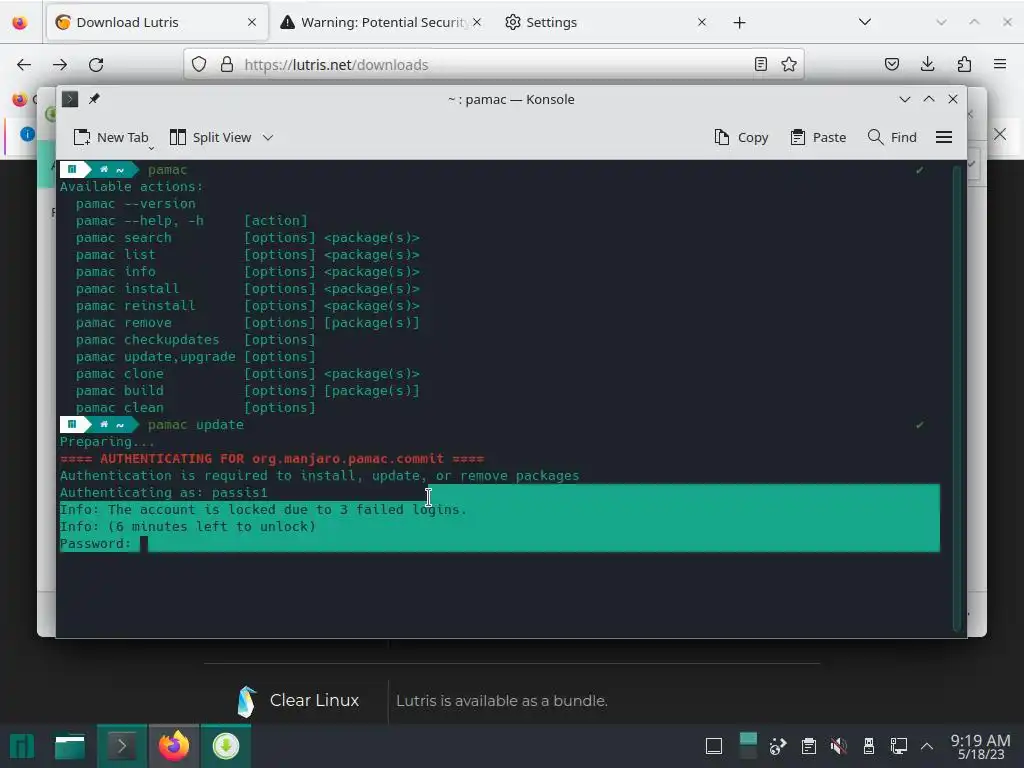Expand the Split View dropdown arrow
The image size is (1024, 768).
click(268, 137)
